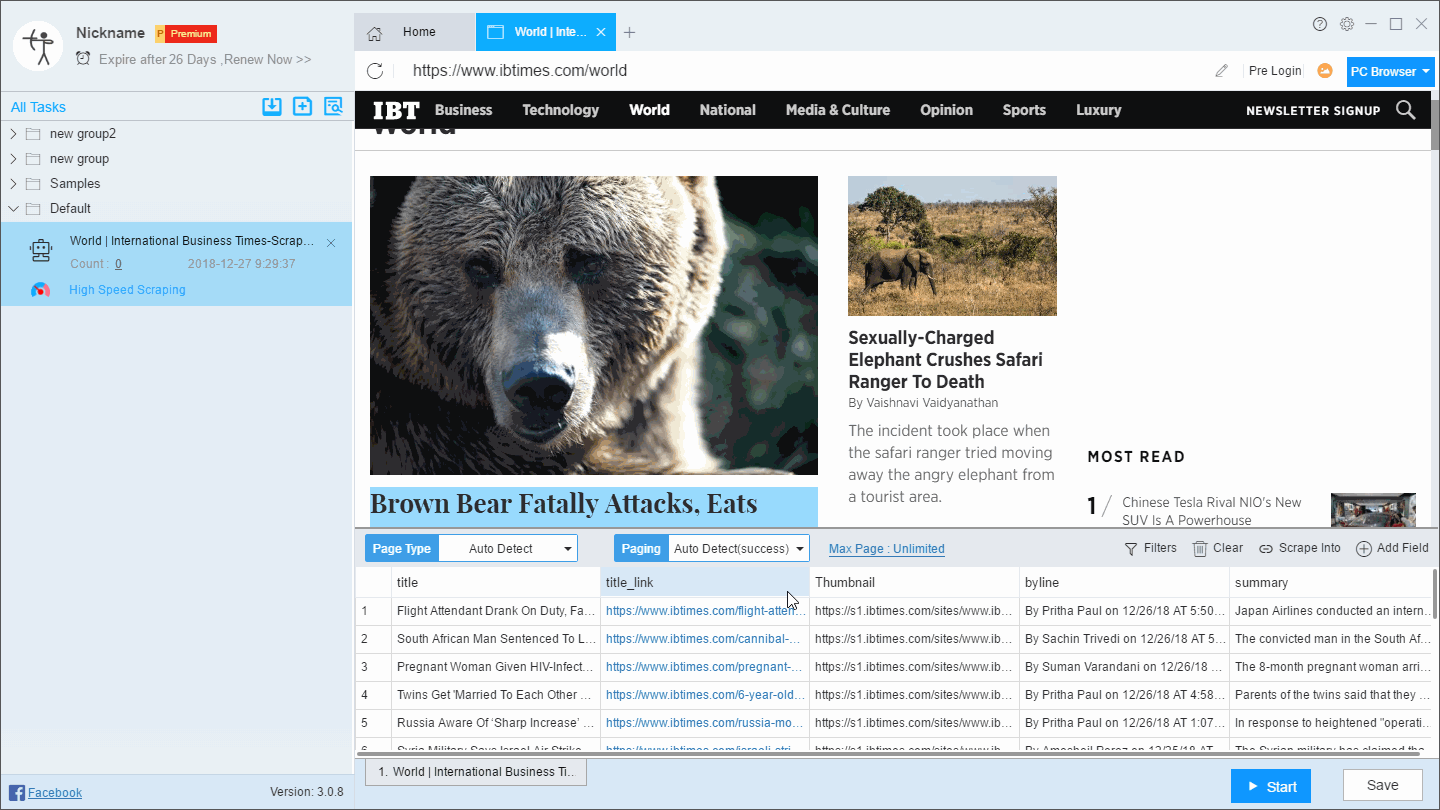Screen dimensions: 1440x810
Task: Open Sexually-Charged Elephant article headline
Action: (945, 359)
